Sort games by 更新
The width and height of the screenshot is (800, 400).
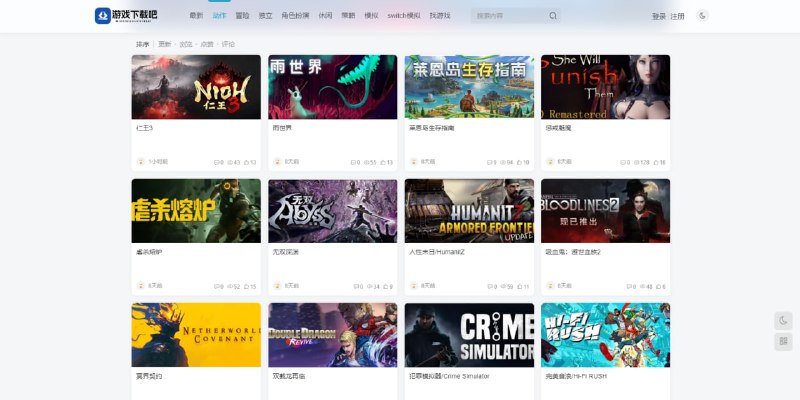tap(165, 44)
